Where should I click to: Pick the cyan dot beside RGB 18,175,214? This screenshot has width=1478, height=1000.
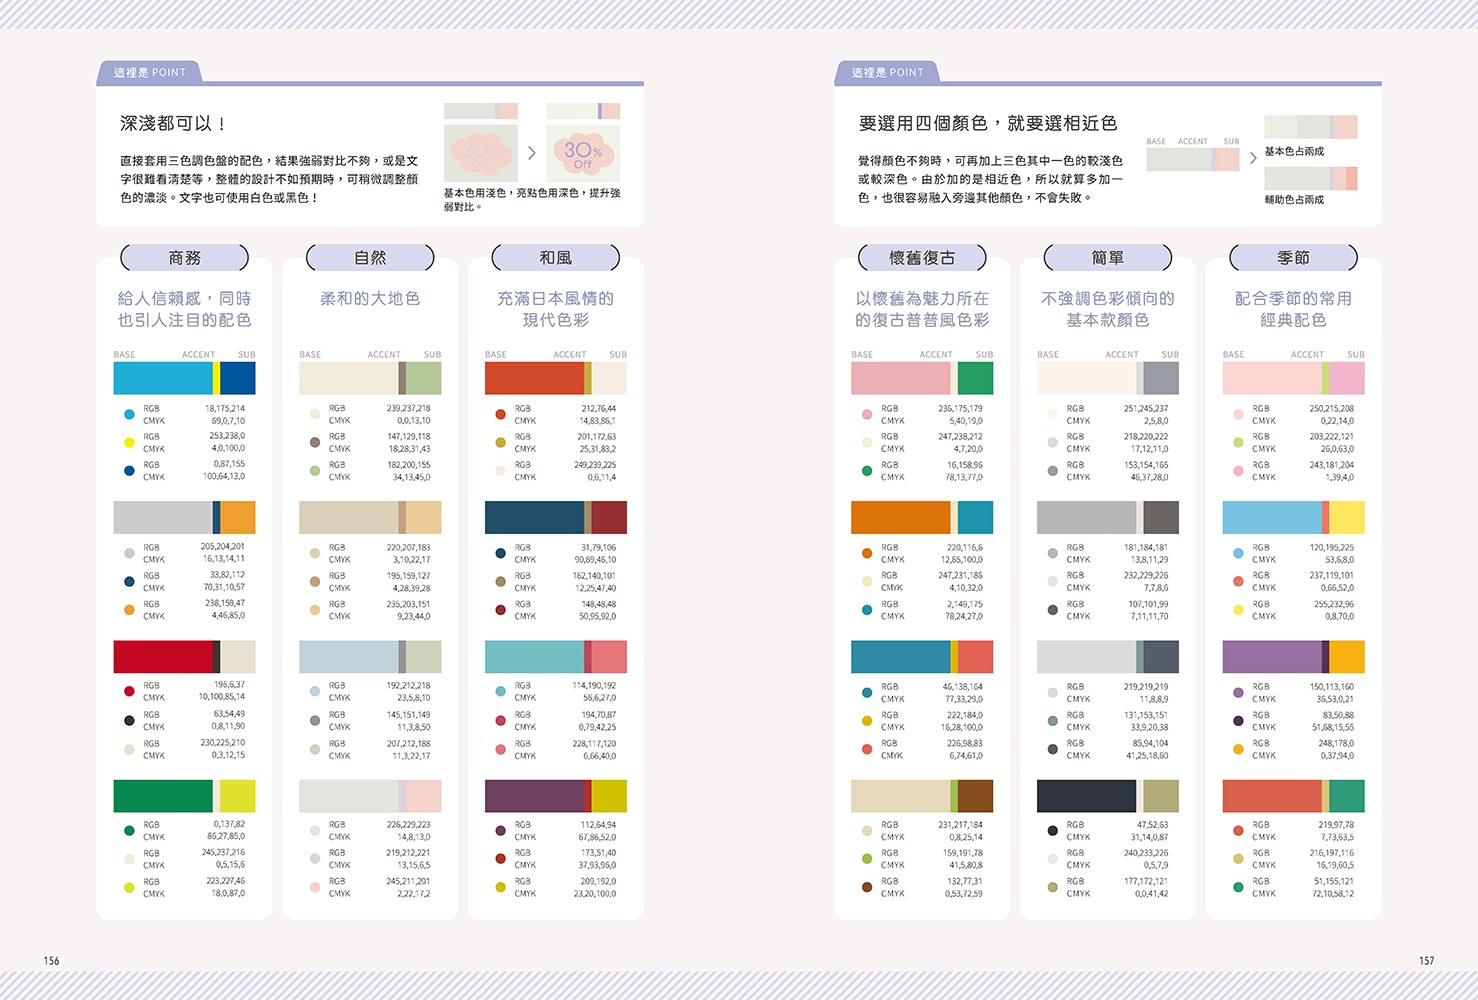129,414
